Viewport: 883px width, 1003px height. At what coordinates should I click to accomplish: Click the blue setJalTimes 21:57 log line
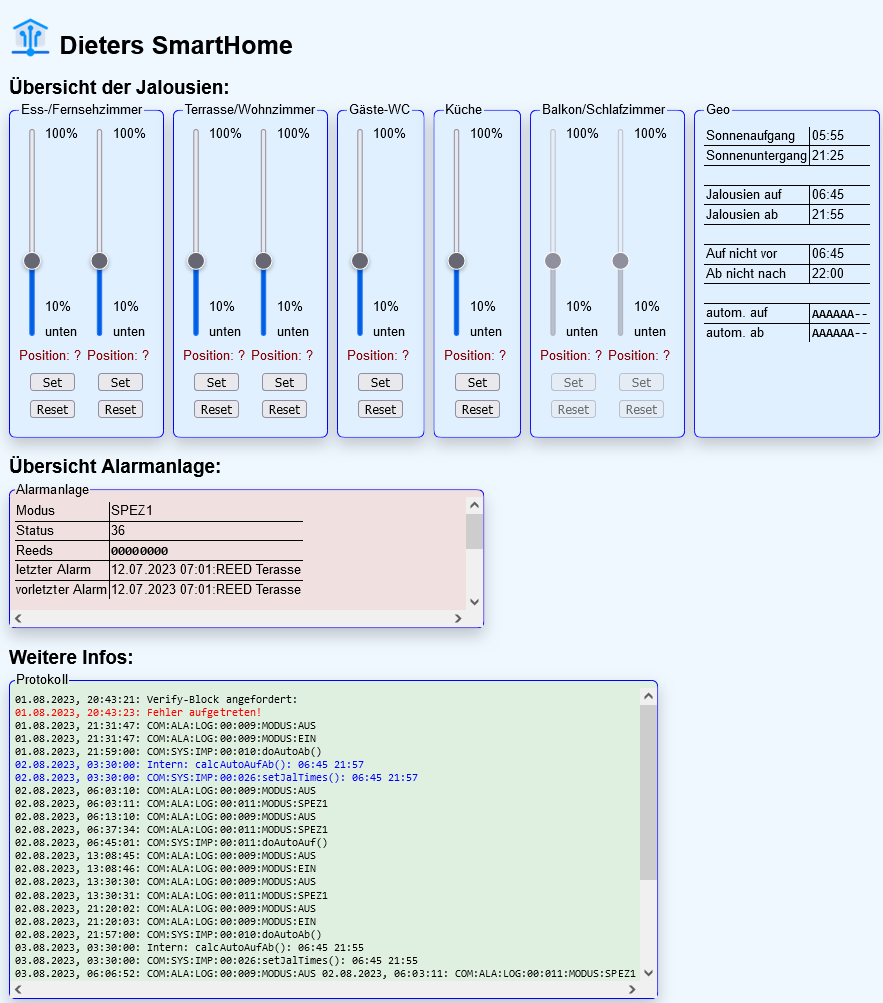tap(216, 778)
